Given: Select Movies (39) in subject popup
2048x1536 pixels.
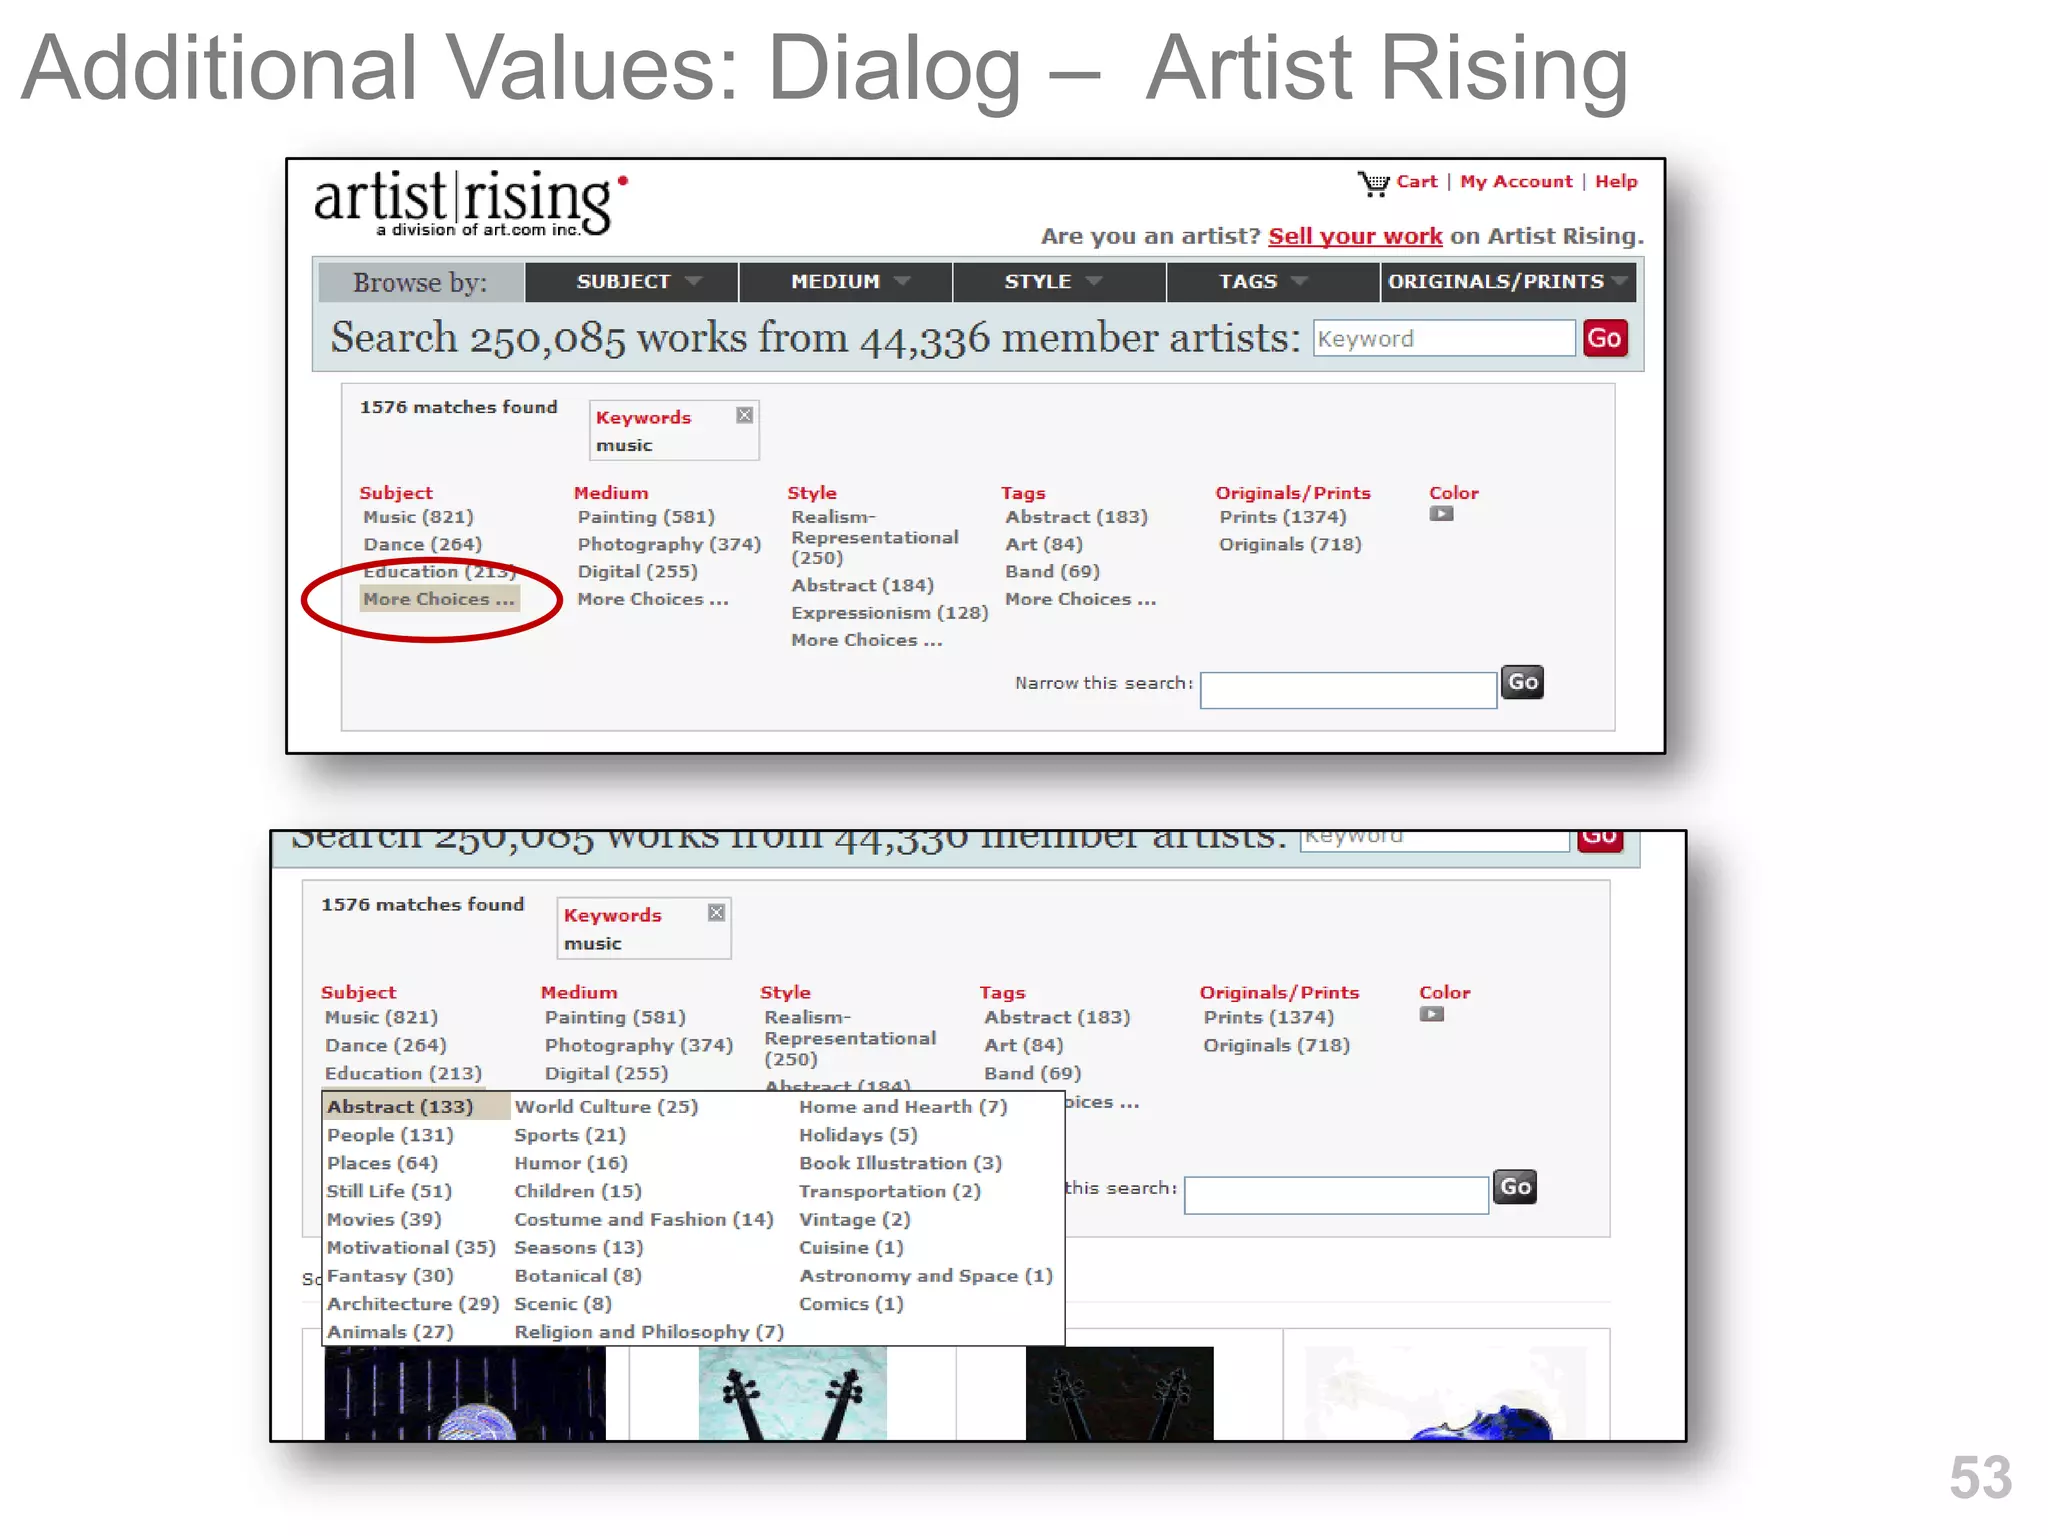Looking at the screenshot, I should (x=384, y=1219).
